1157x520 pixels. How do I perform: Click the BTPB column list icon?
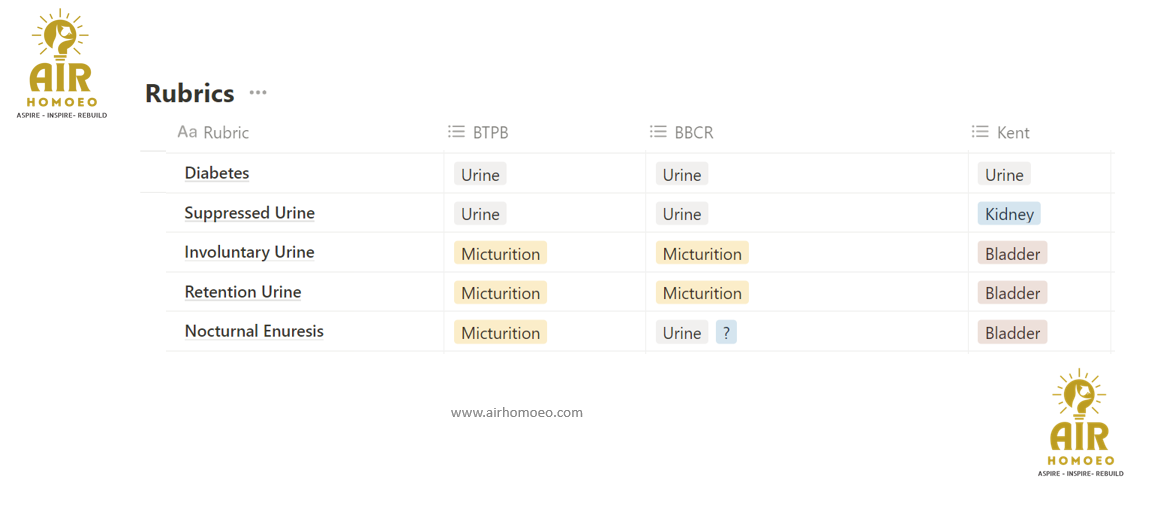(457, 132)
